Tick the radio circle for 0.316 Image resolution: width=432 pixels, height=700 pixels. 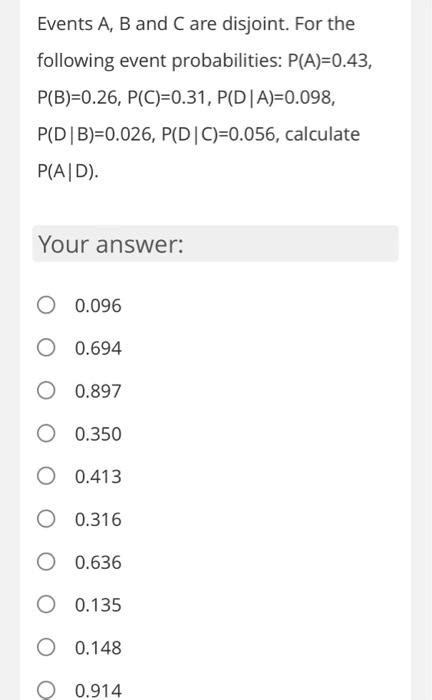46,519
